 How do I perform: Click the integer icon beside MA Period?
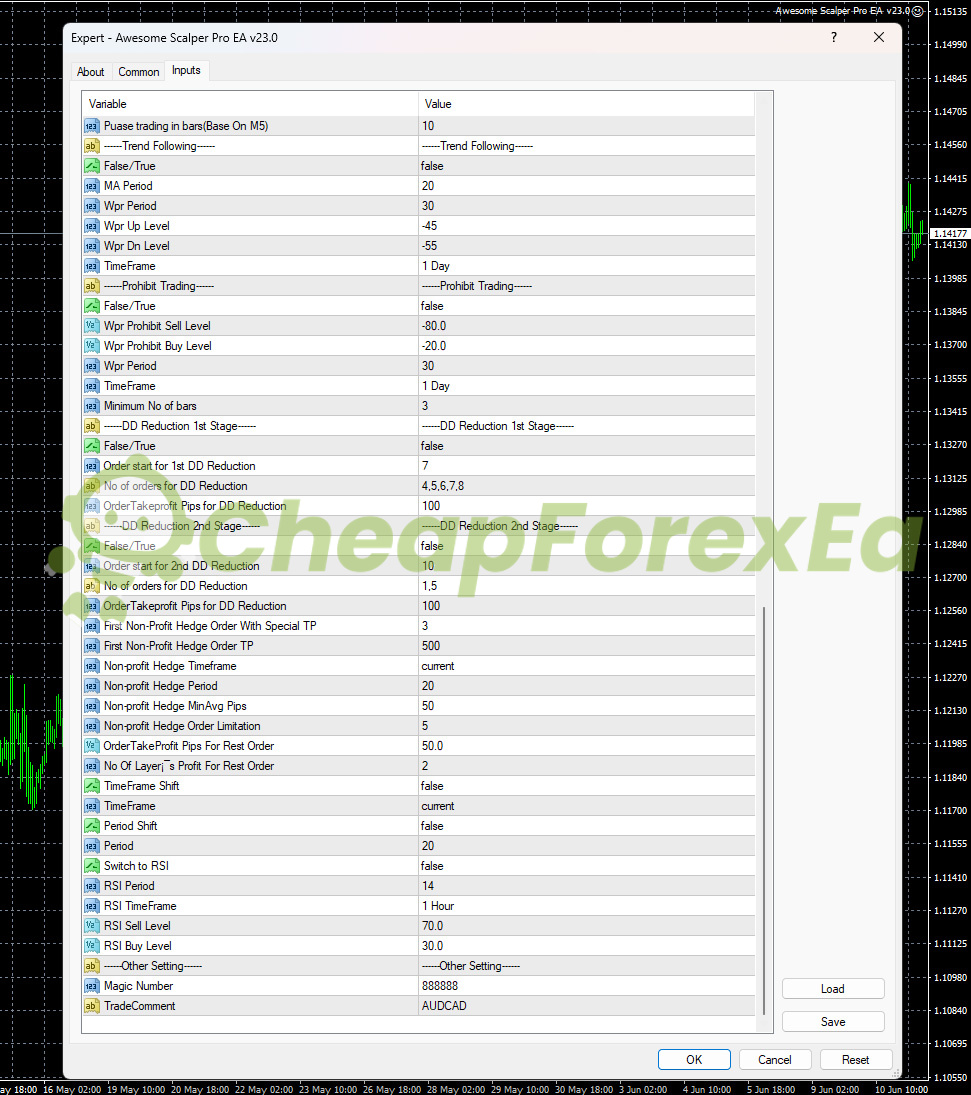click(92, 186)
